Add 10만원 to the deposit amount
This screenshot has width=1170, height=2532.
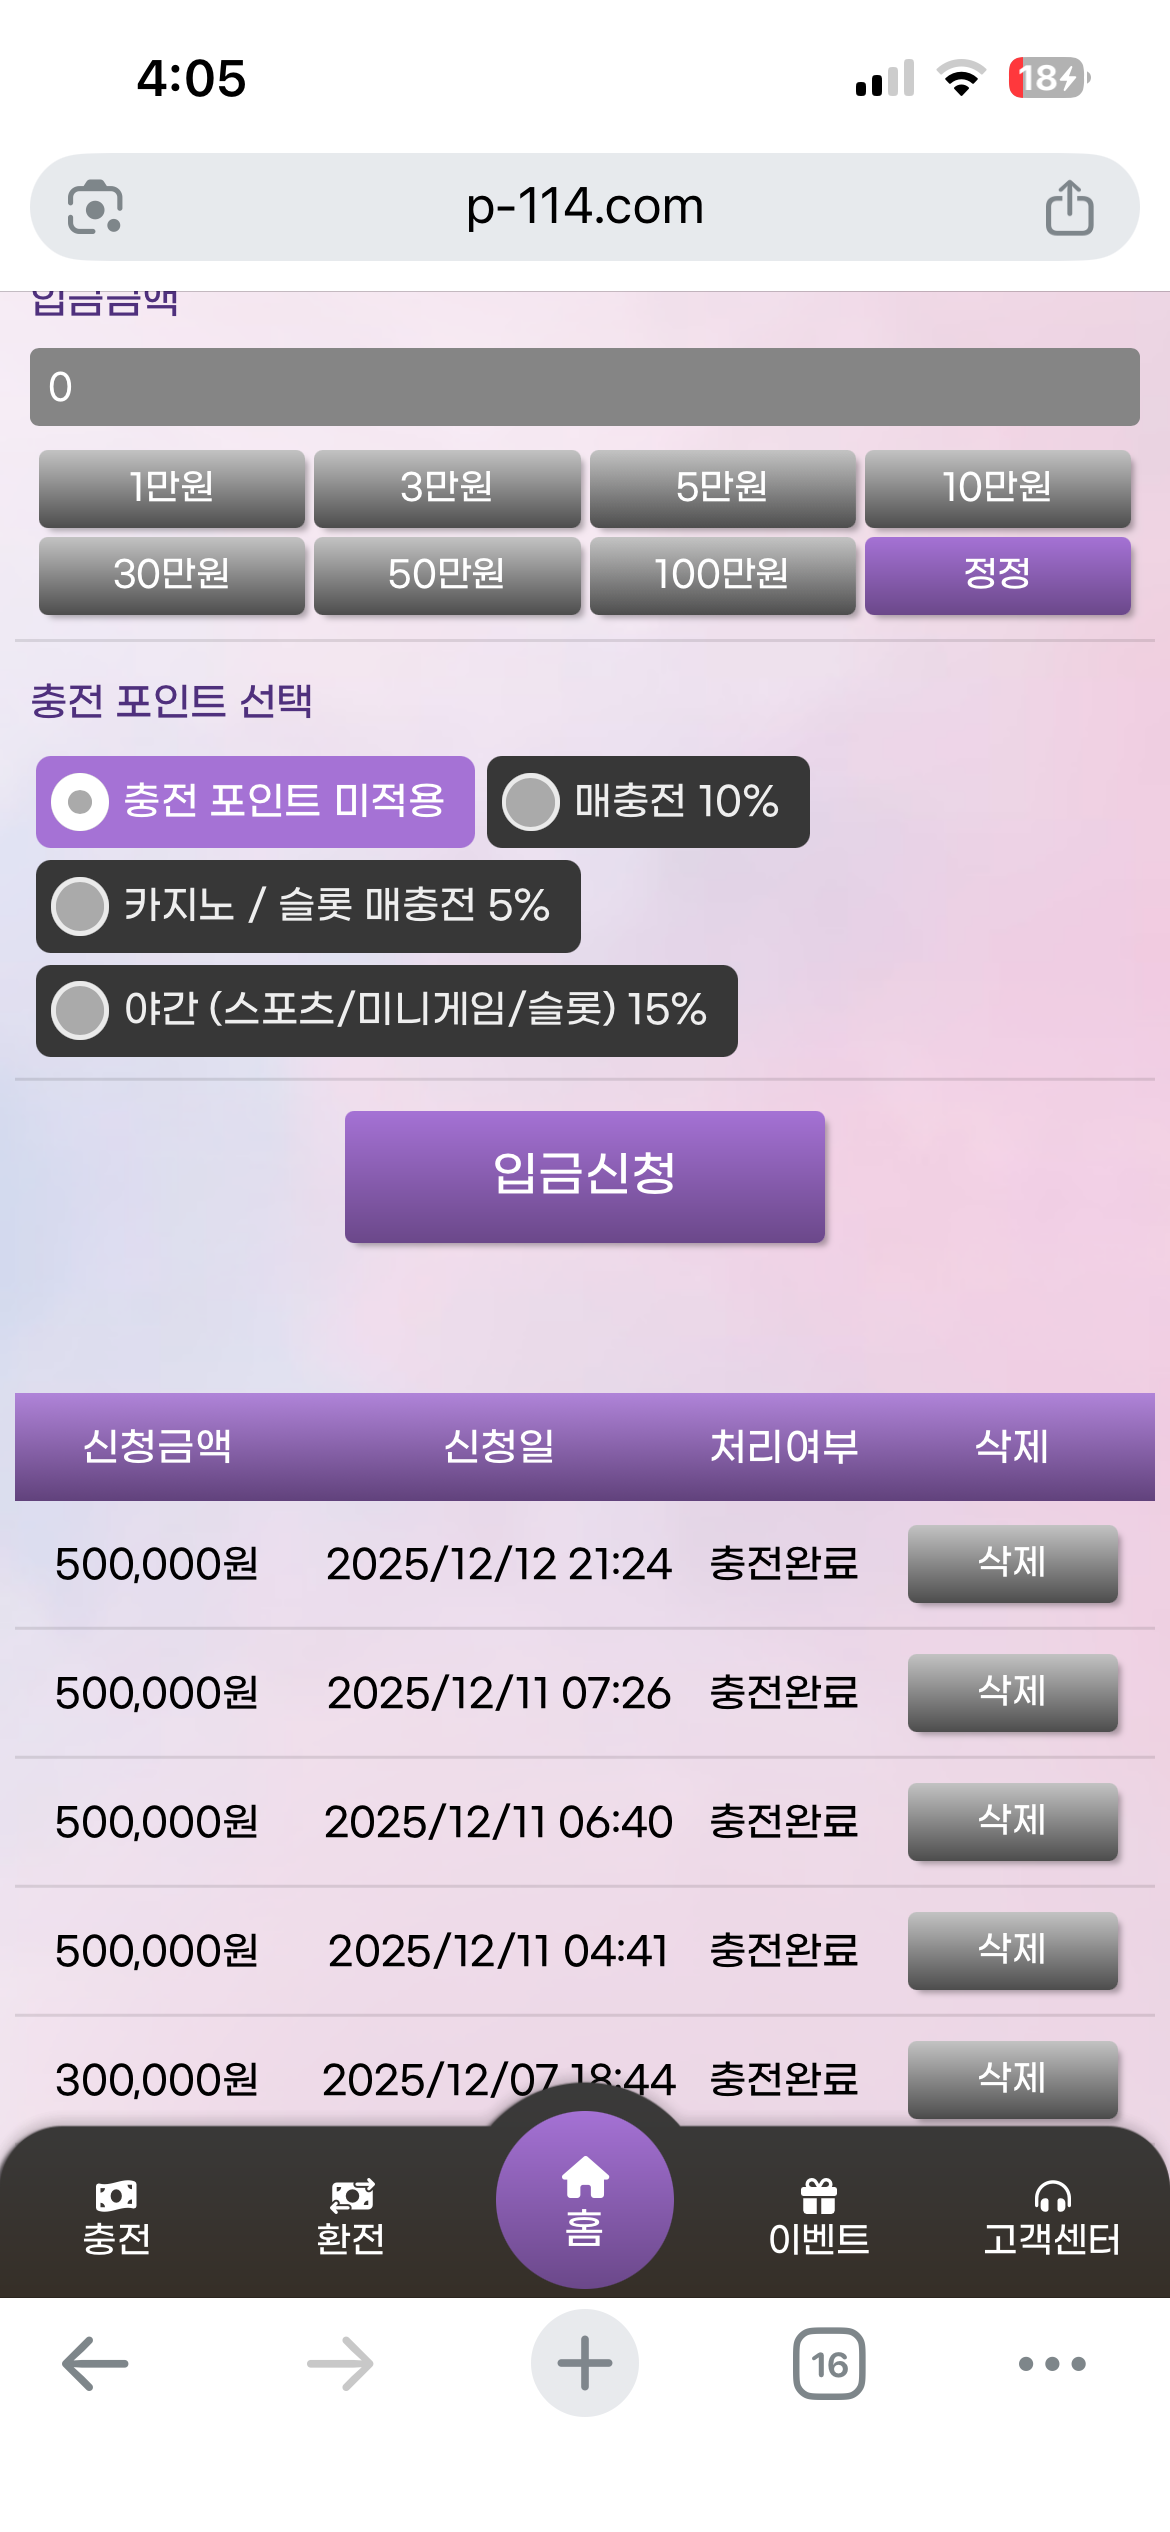tap(997, 488)
